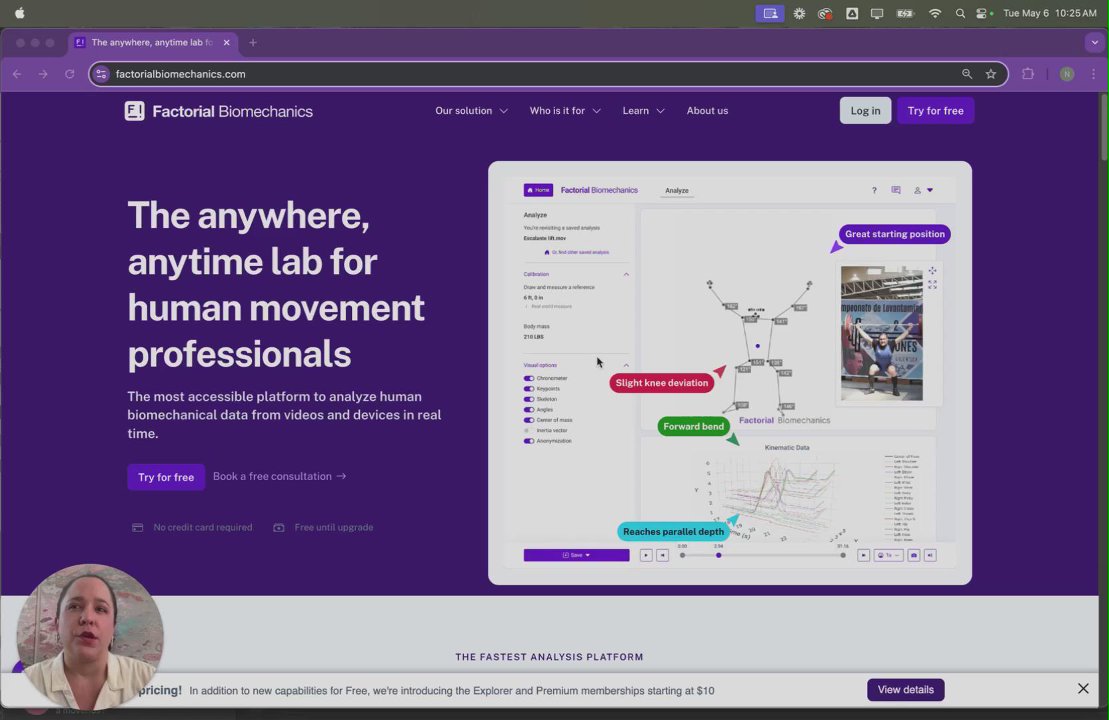Click the screen sharing menu bar icon

770,13
